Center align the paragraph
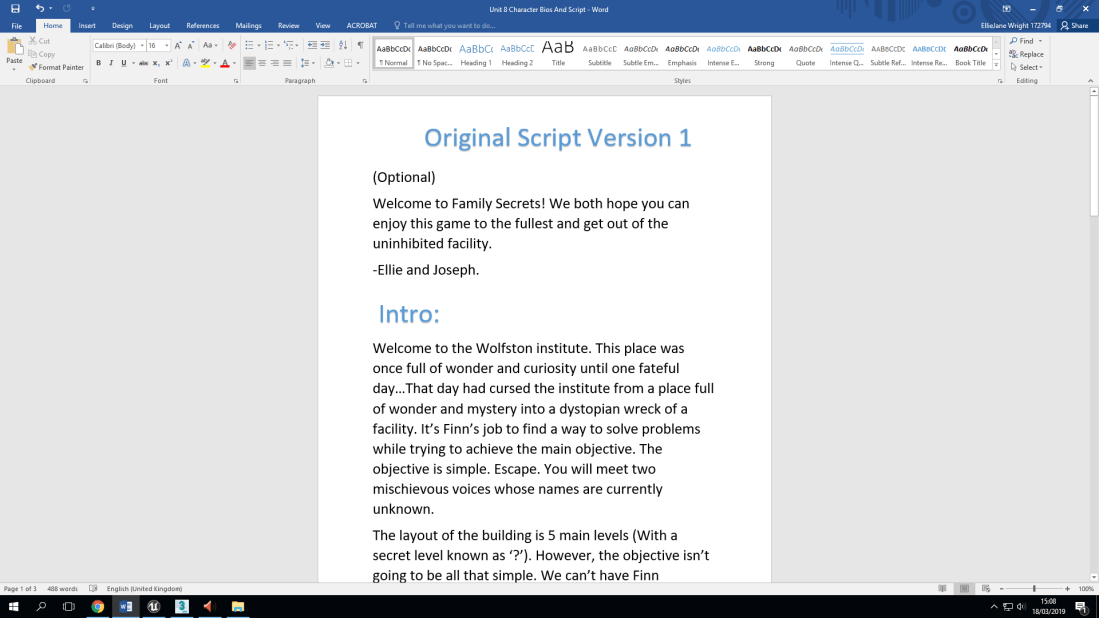This screenshot has height=618, width=1099. [x=262, y=62]
